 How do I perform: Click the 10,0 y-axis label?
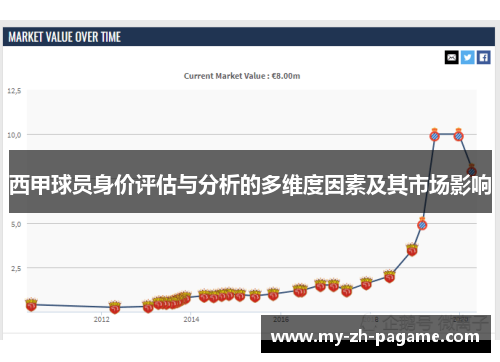(14, 135)
